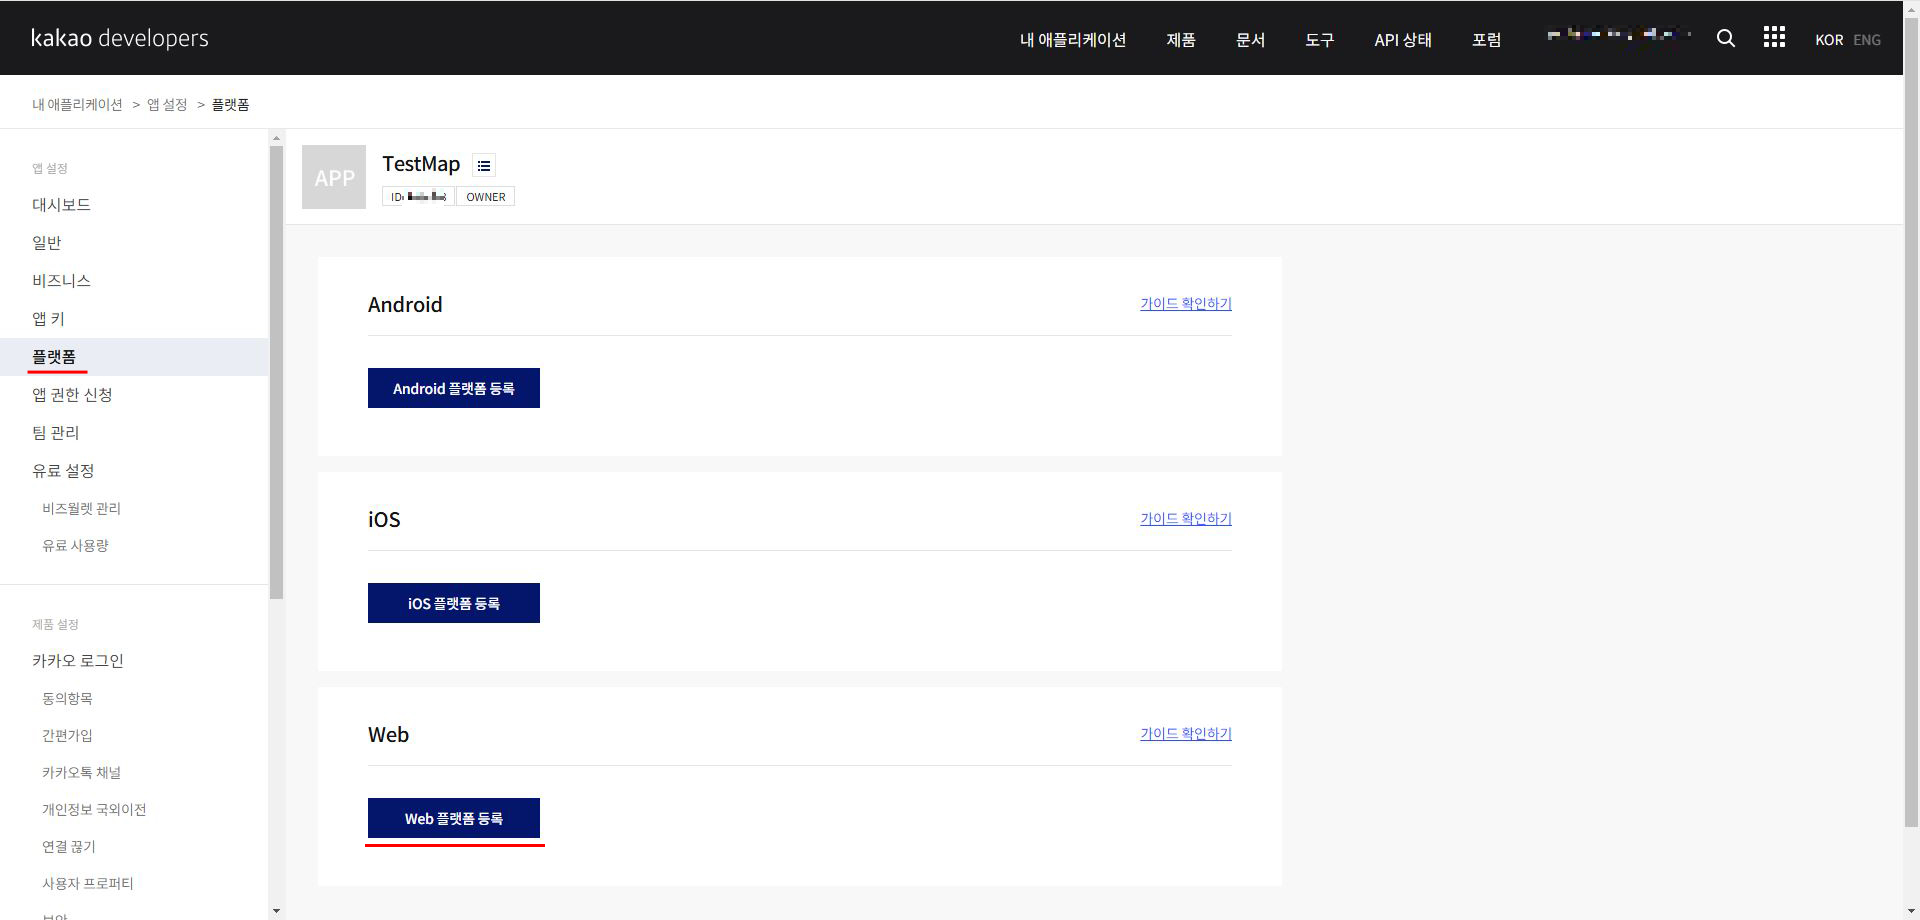Click the Web section heading
This screenshot has height=920, width=1920.
tap(388, 734)
